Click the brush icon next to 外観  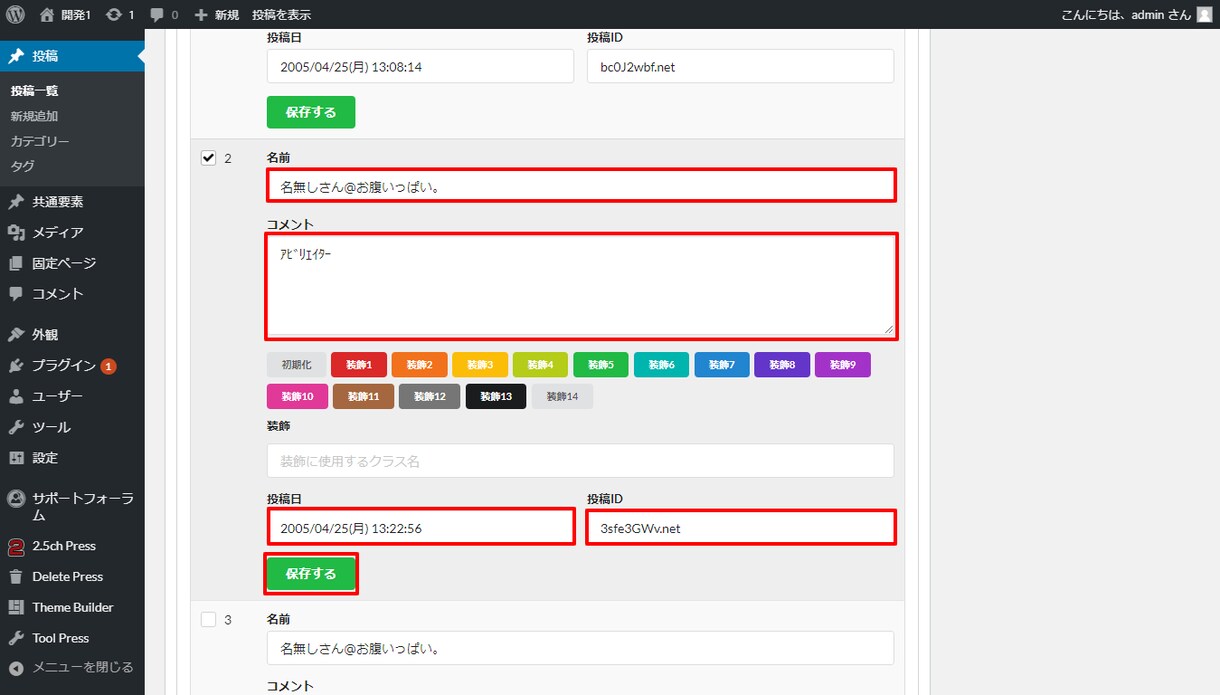[16, 335]
